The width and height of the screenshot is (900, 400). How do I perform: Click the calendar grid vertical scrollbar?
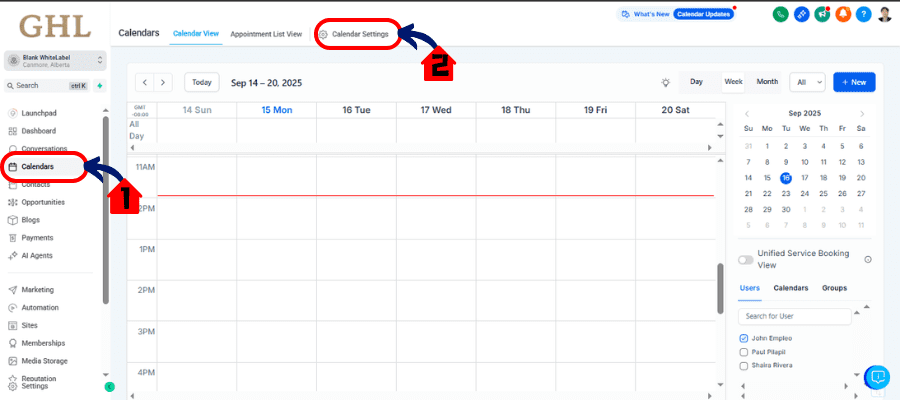pos(720,289)
